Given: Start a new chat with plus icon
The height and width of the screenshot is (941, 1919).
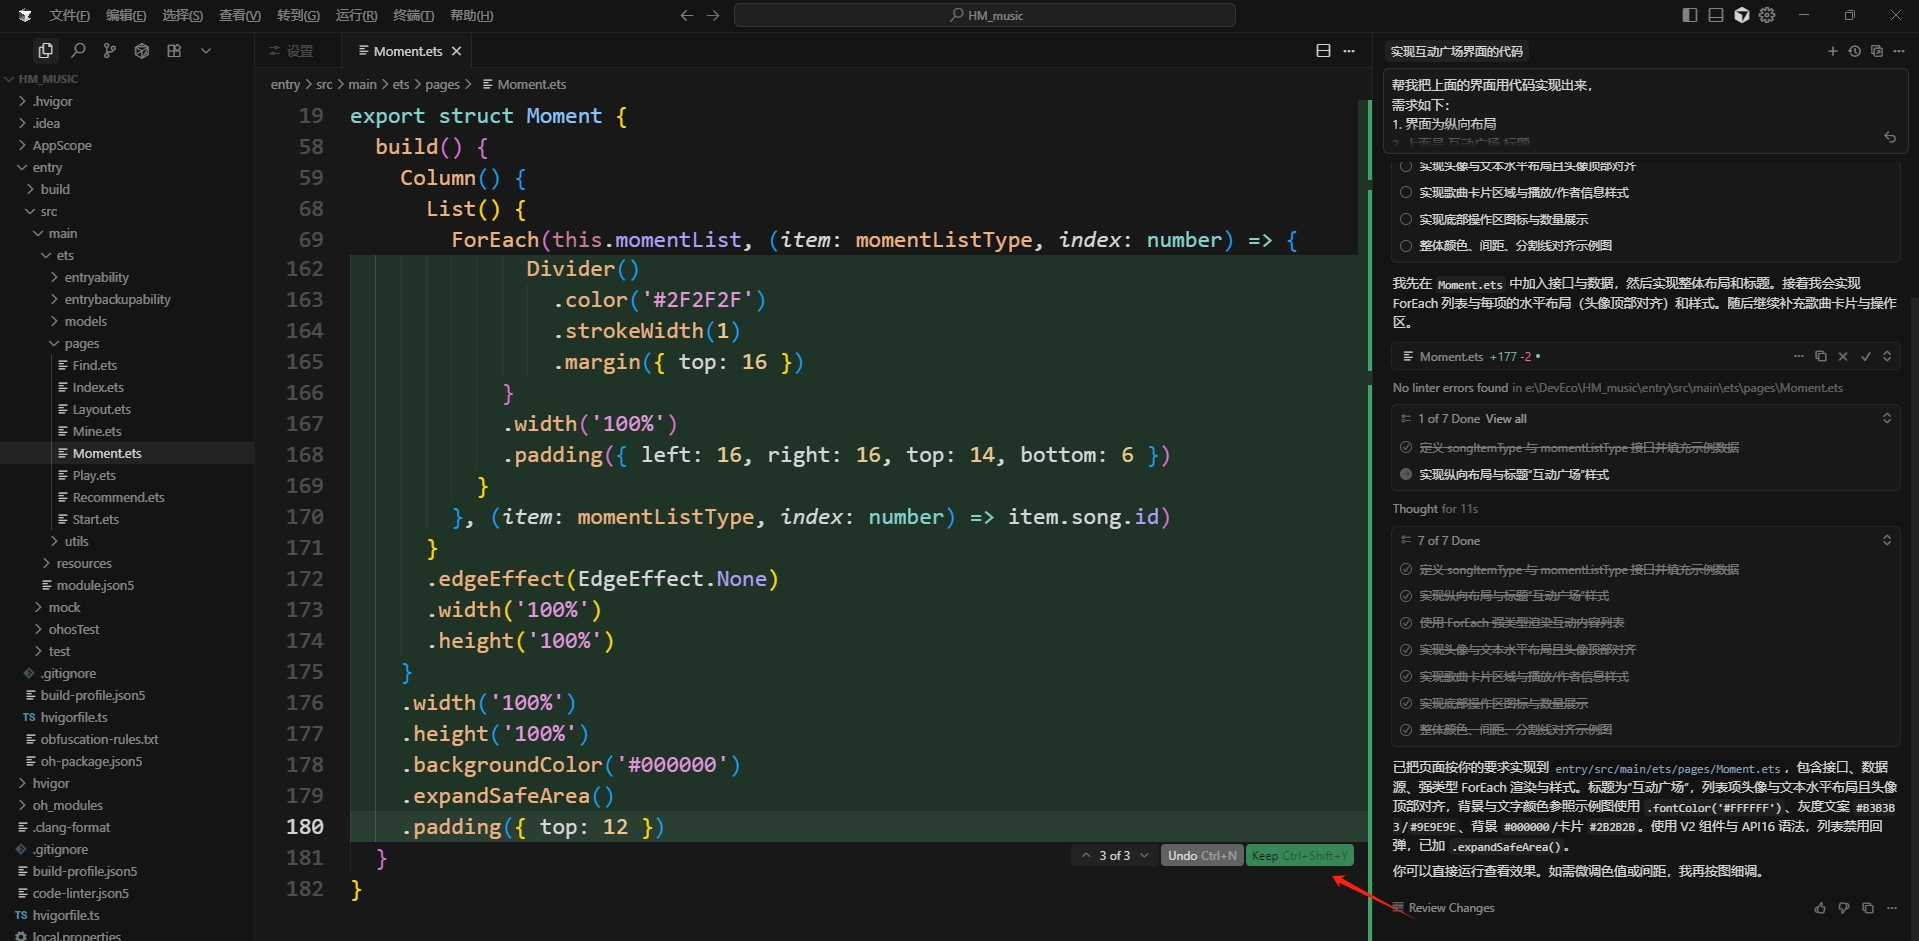Looking at the screenshot, I should coord(1832,51).
